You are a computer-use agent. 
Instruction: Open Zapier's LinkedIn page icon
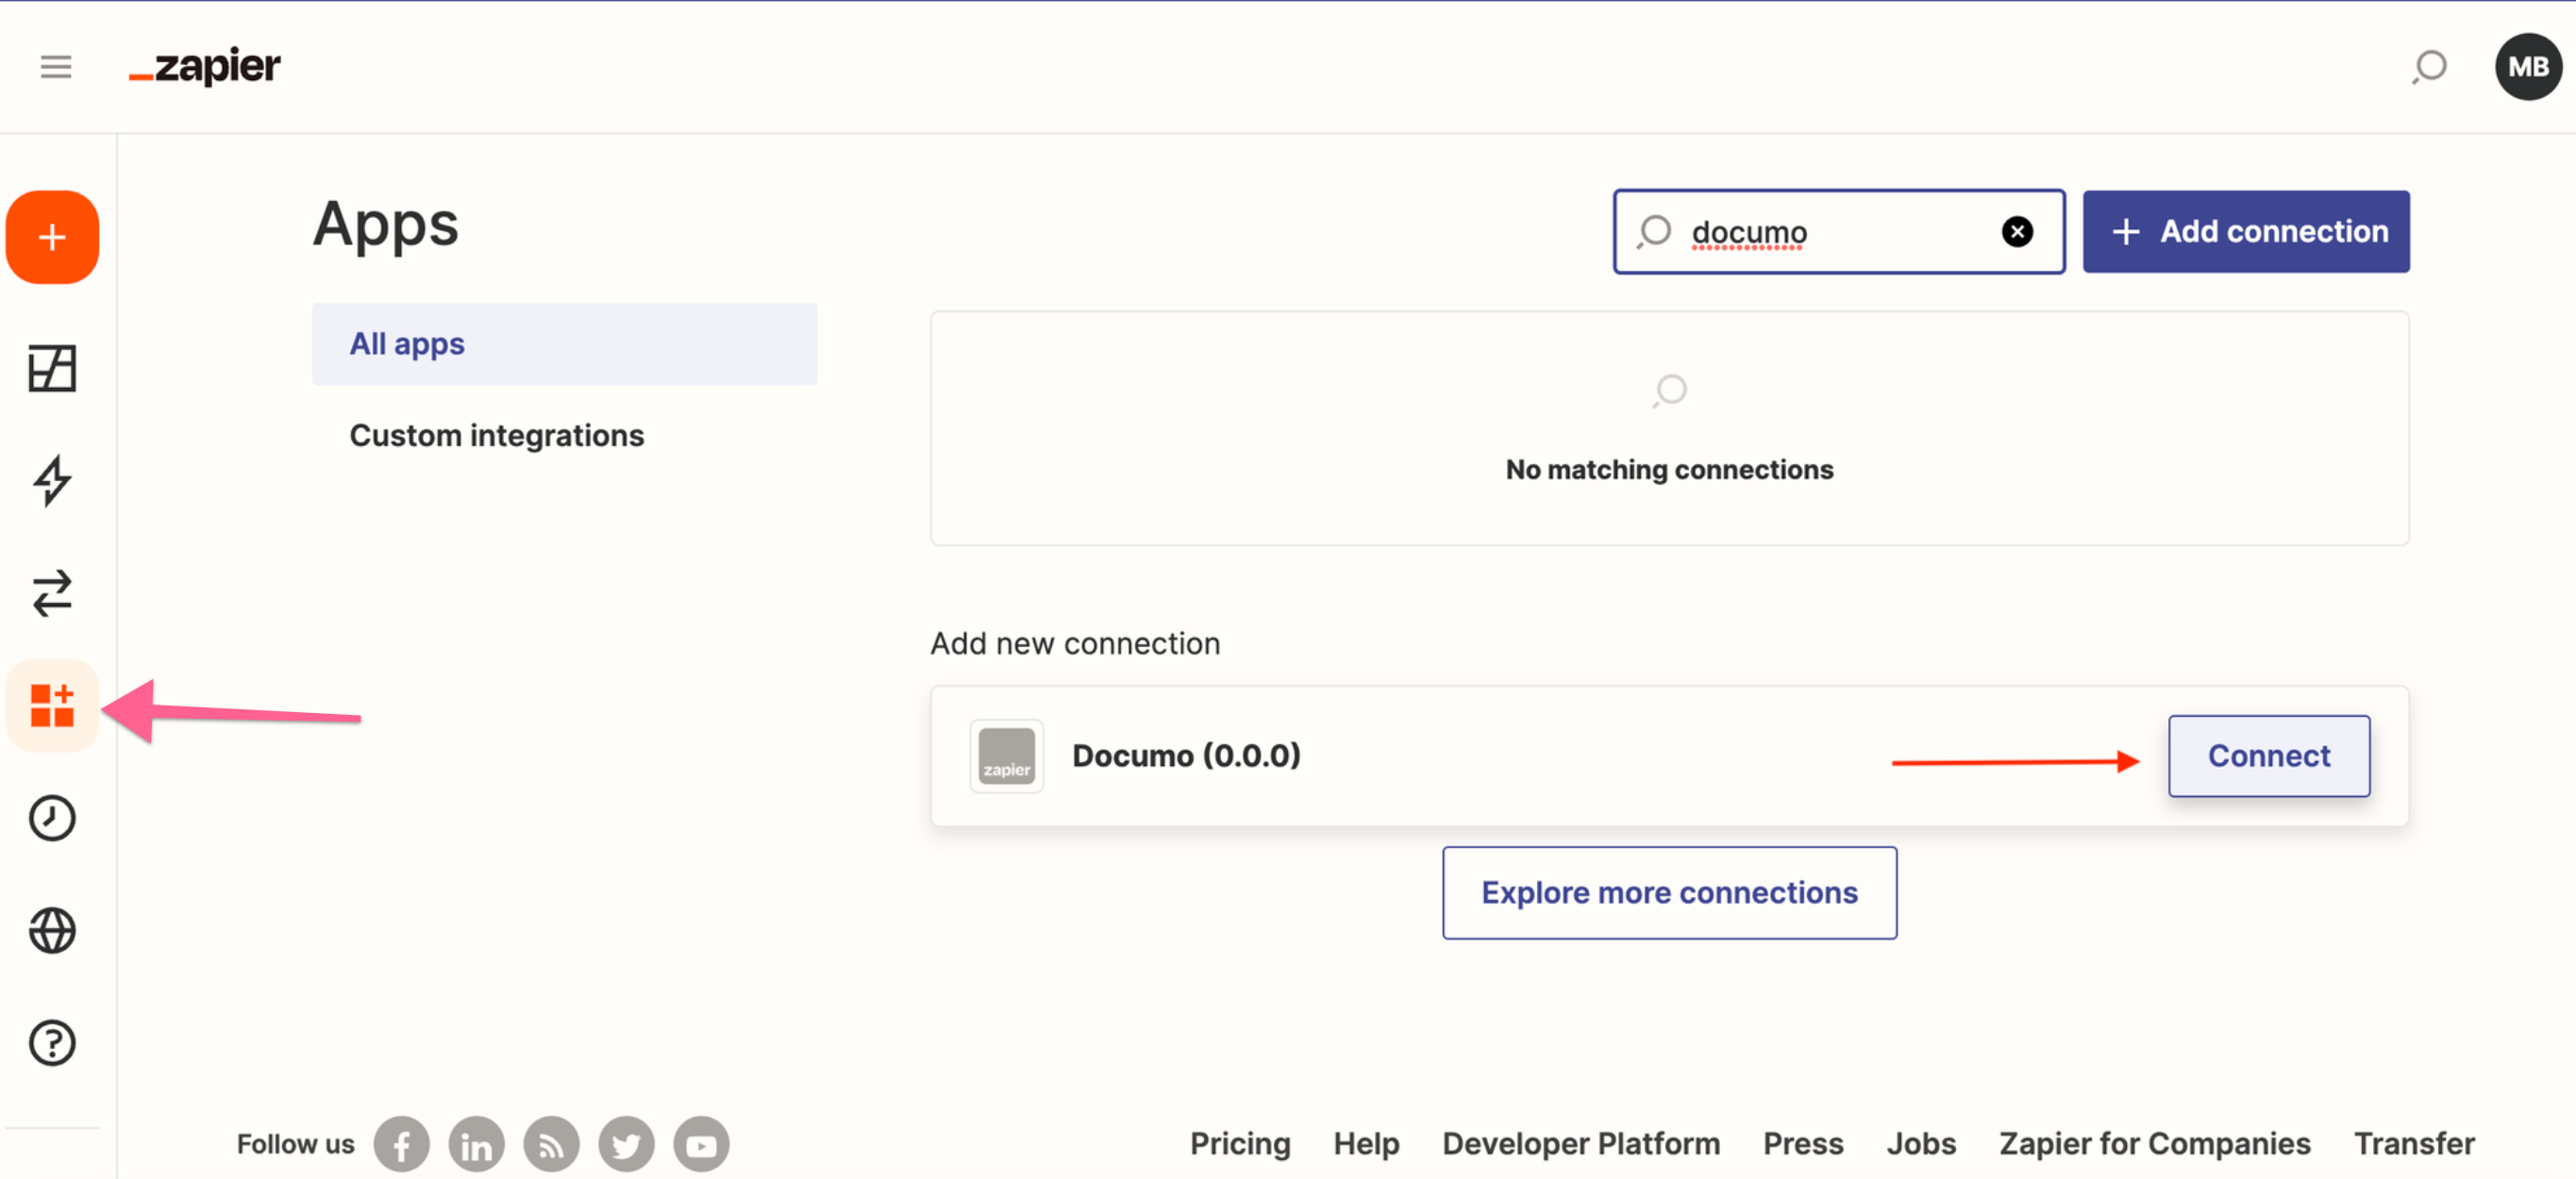point(476,1144)
